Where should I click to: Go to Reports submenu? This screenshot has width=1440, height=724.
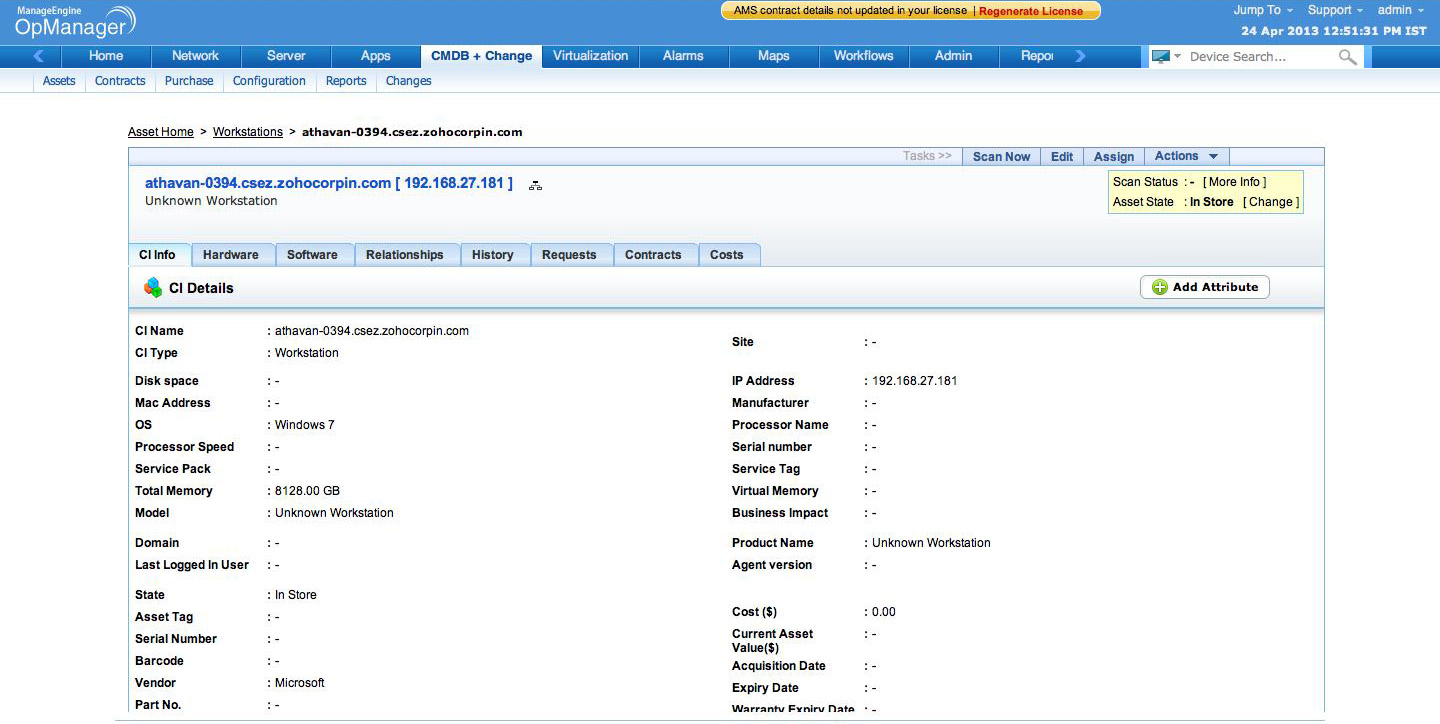click(x=346, y=81)
